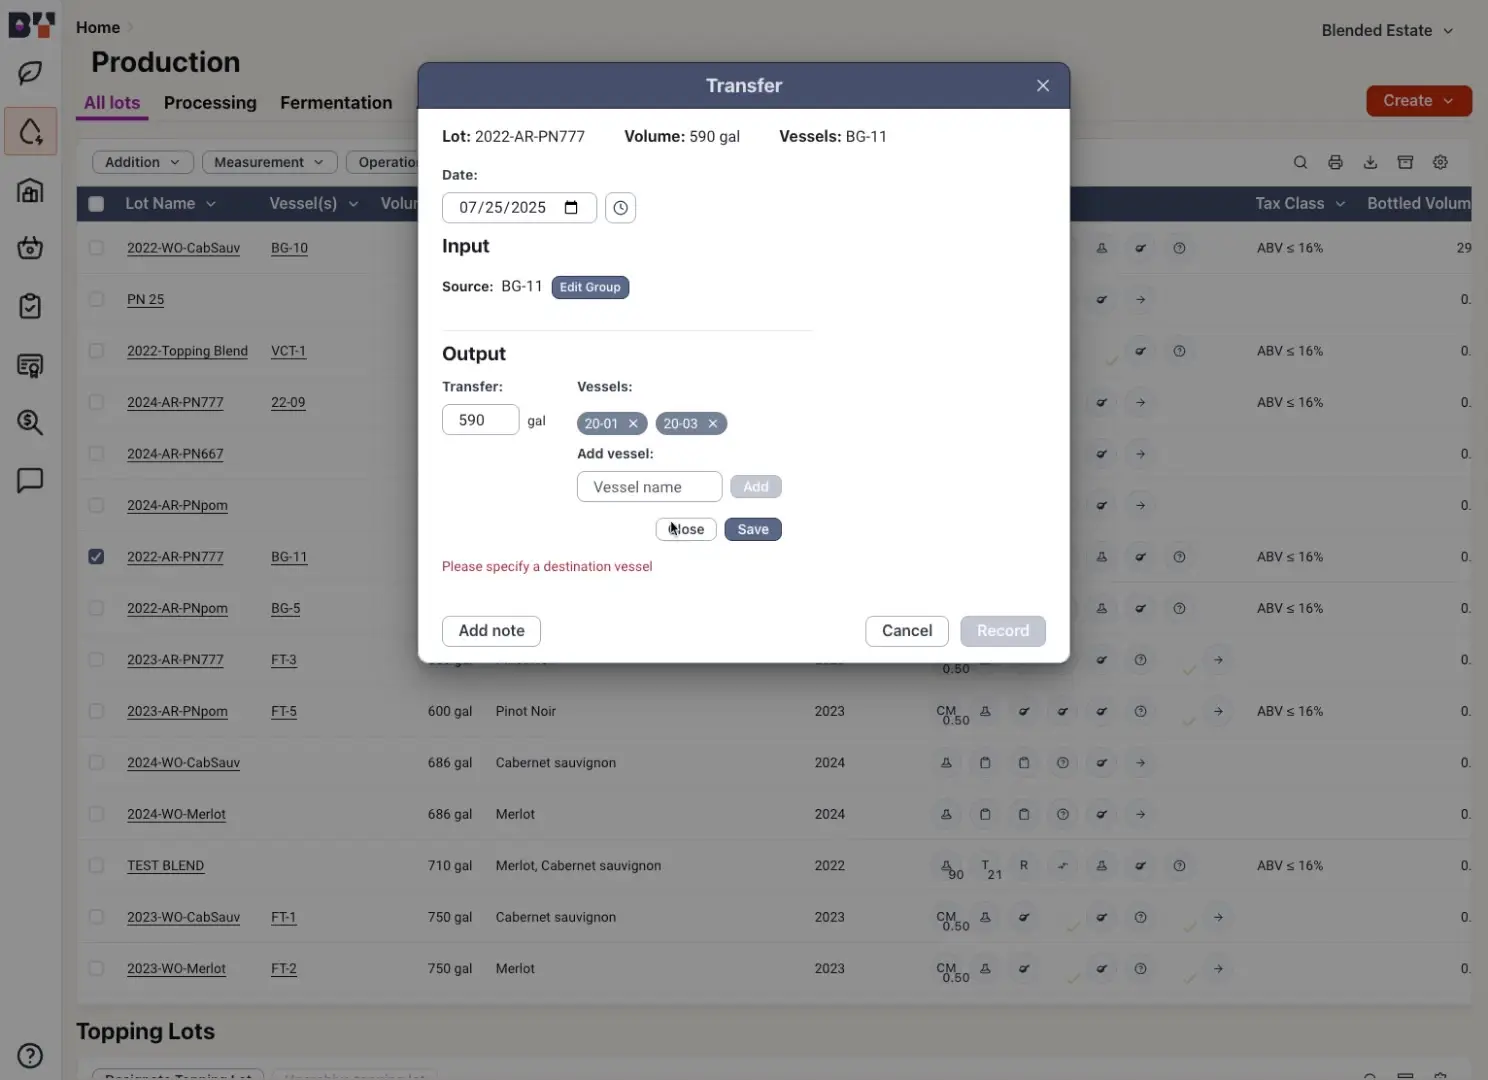Click the clock icon beside date field

[620, 207]
